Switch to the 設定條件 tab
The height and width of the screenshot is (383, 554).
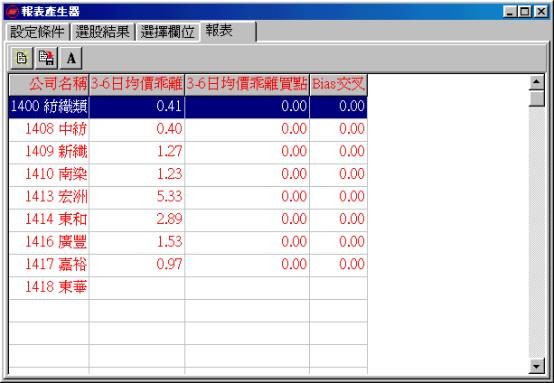point(37,32)
